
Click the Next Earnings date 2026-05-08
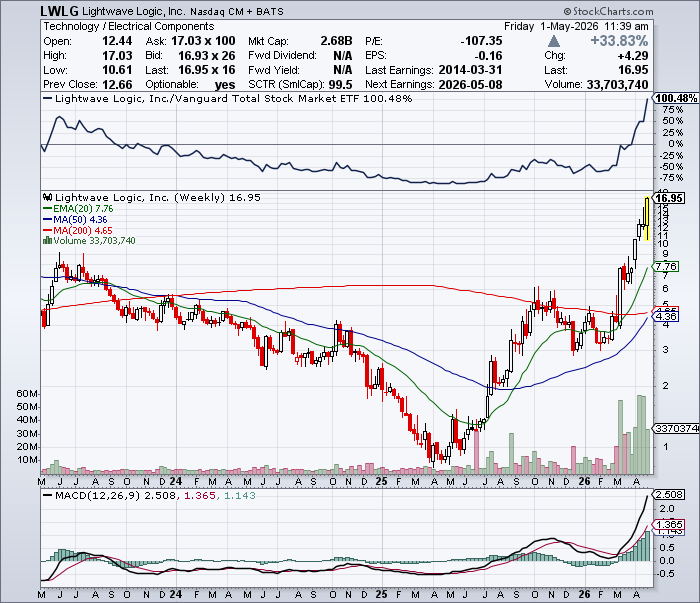coord(471,84)
